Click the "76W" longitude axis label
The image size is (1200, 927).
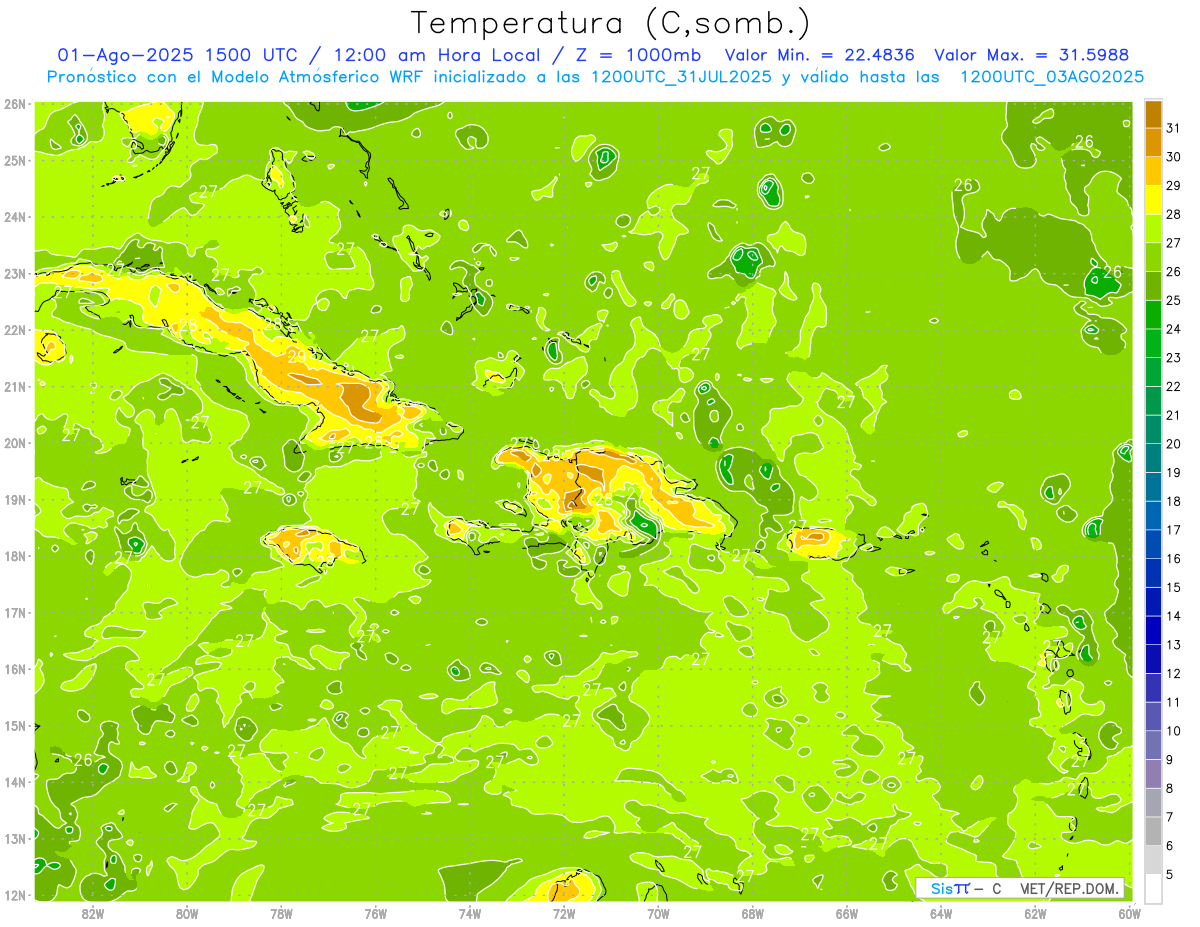(x=375, y=912)
